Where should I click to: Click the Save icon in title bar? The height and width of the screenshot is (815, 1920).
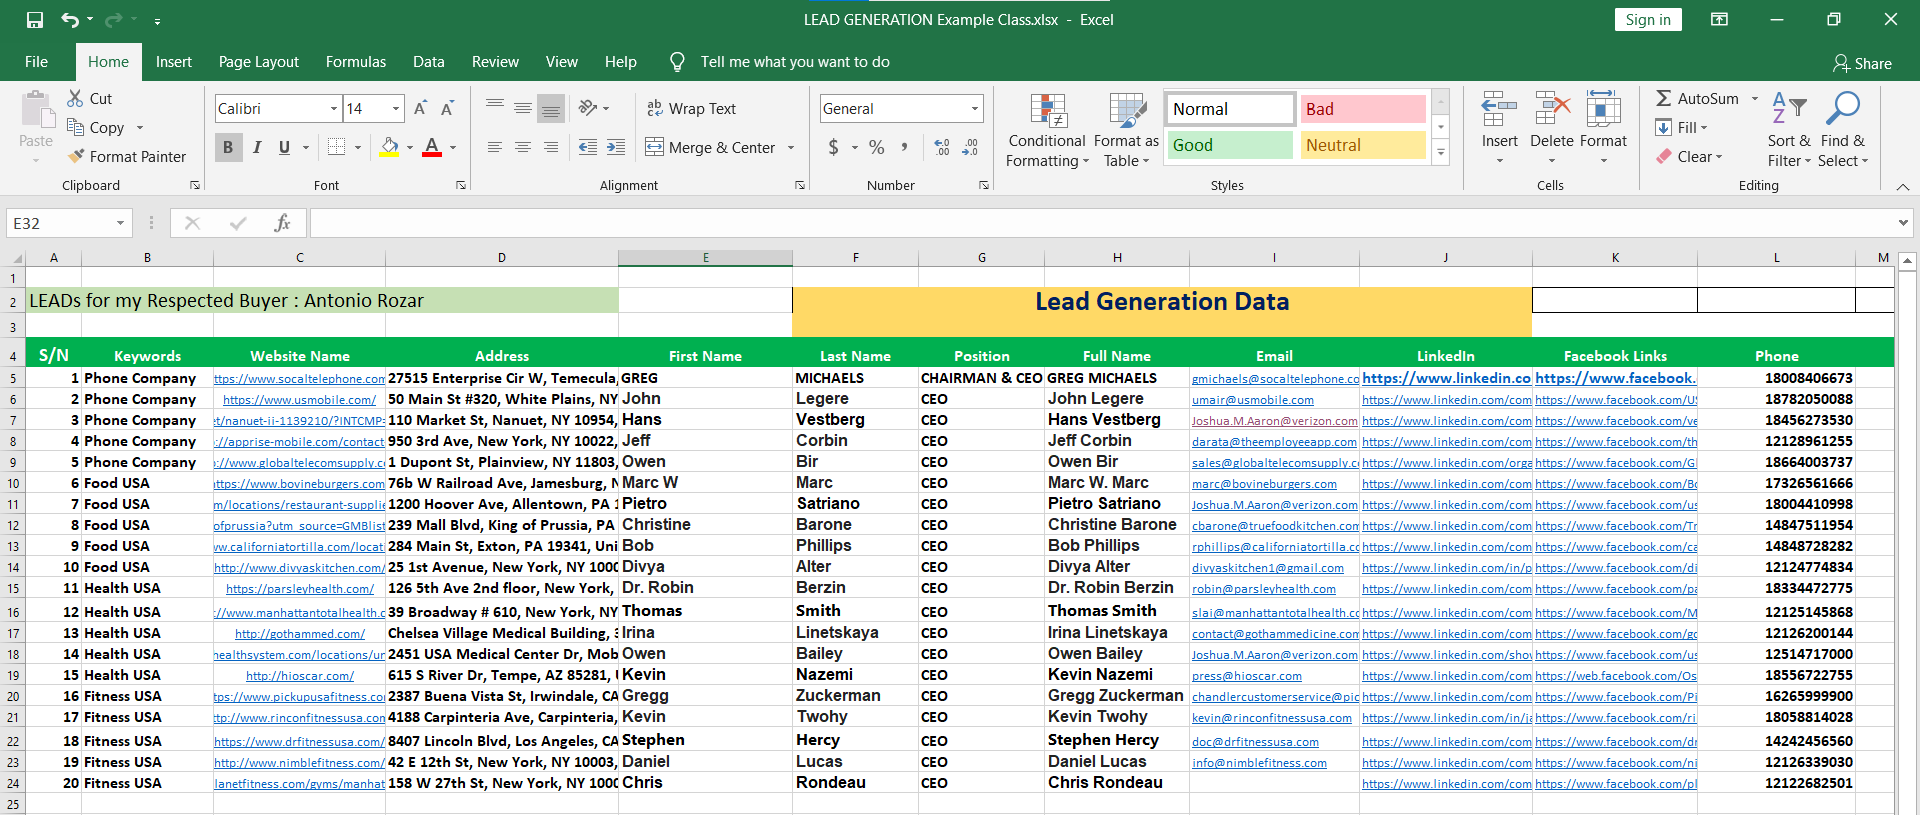[x=35, y=20]
